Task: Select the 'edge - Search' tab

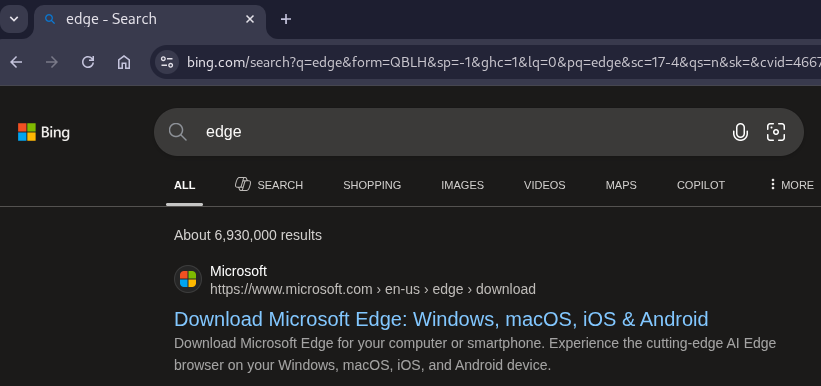Action: click(150, 19)
